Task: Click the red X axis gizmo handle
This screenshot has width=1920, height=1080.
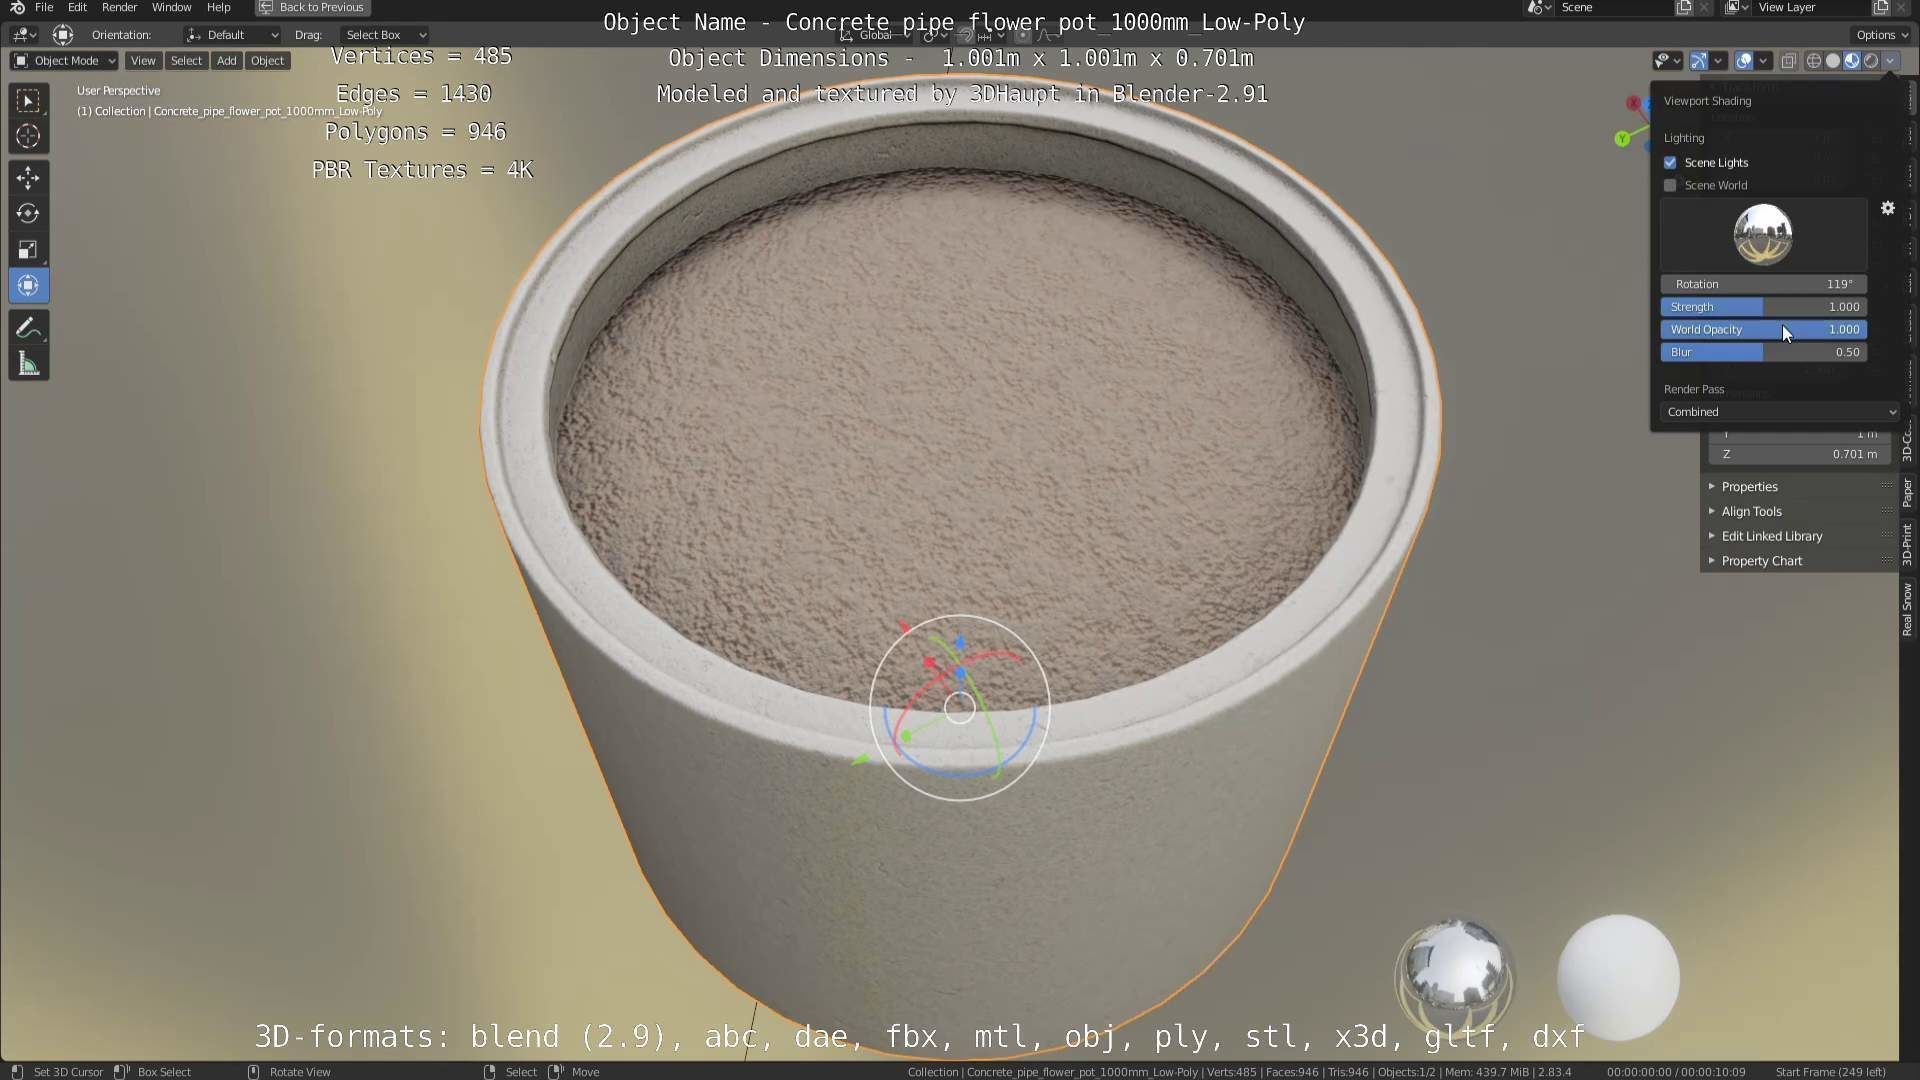Action: [1633, 103]
